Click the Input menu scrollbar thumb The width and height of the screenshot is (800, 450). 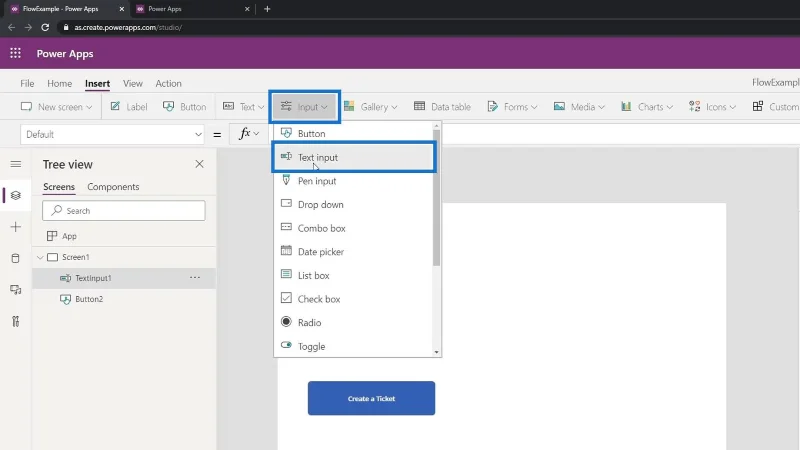coord(436,198)
